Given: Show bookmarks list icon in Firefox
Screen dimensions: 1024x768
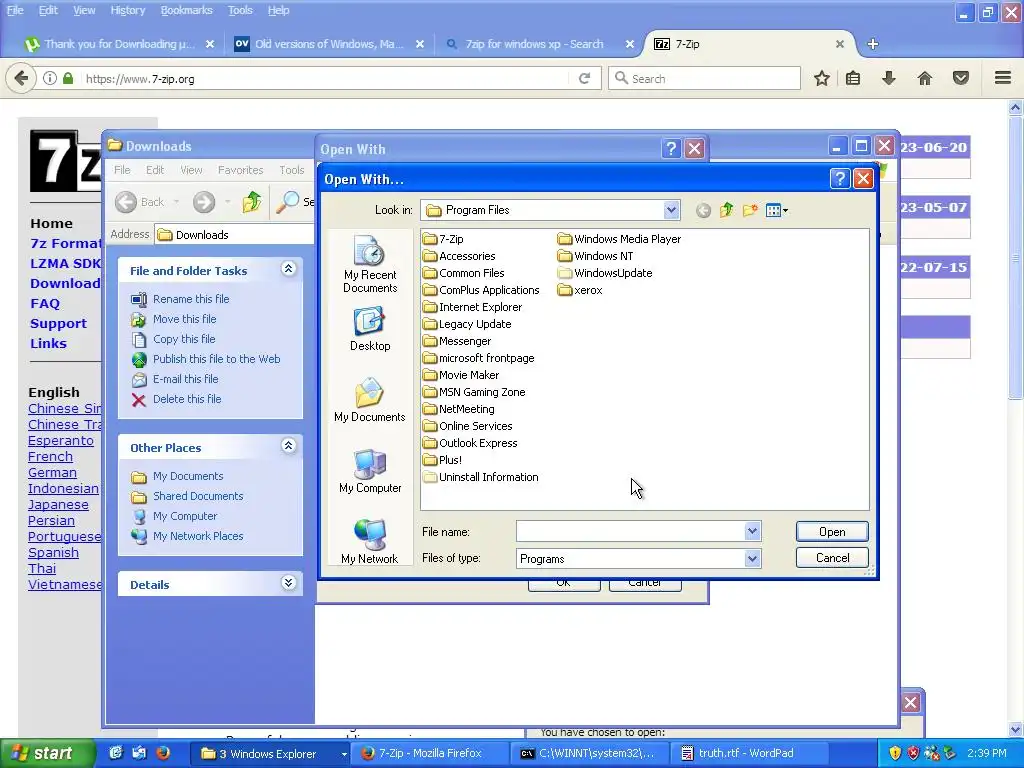Looking at the screenshot, I should coord(853,78).
